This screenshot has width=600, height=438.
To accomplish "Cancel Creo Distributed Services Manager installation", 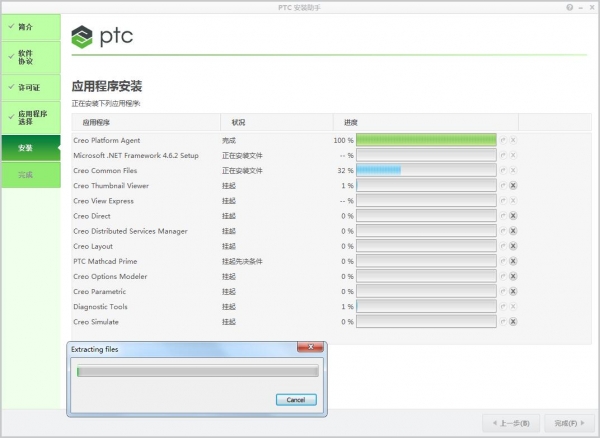I will 513,231.
